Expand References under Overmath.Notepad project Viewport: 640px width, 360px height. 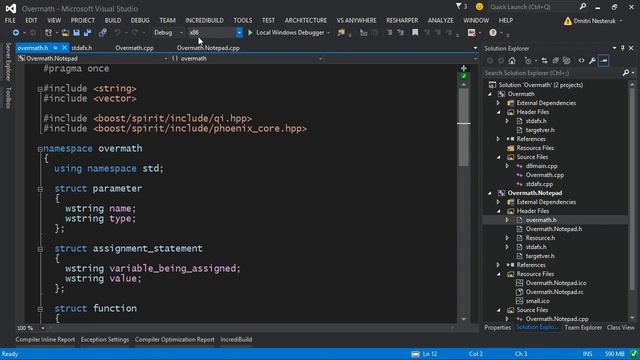498,265
